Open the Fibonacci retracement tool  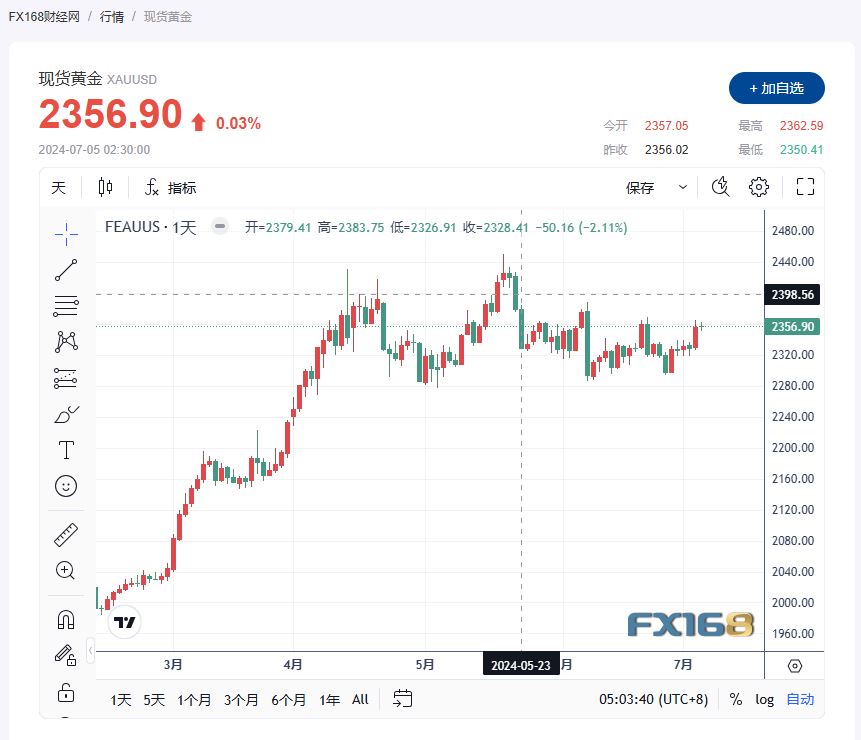pos(66,305)
